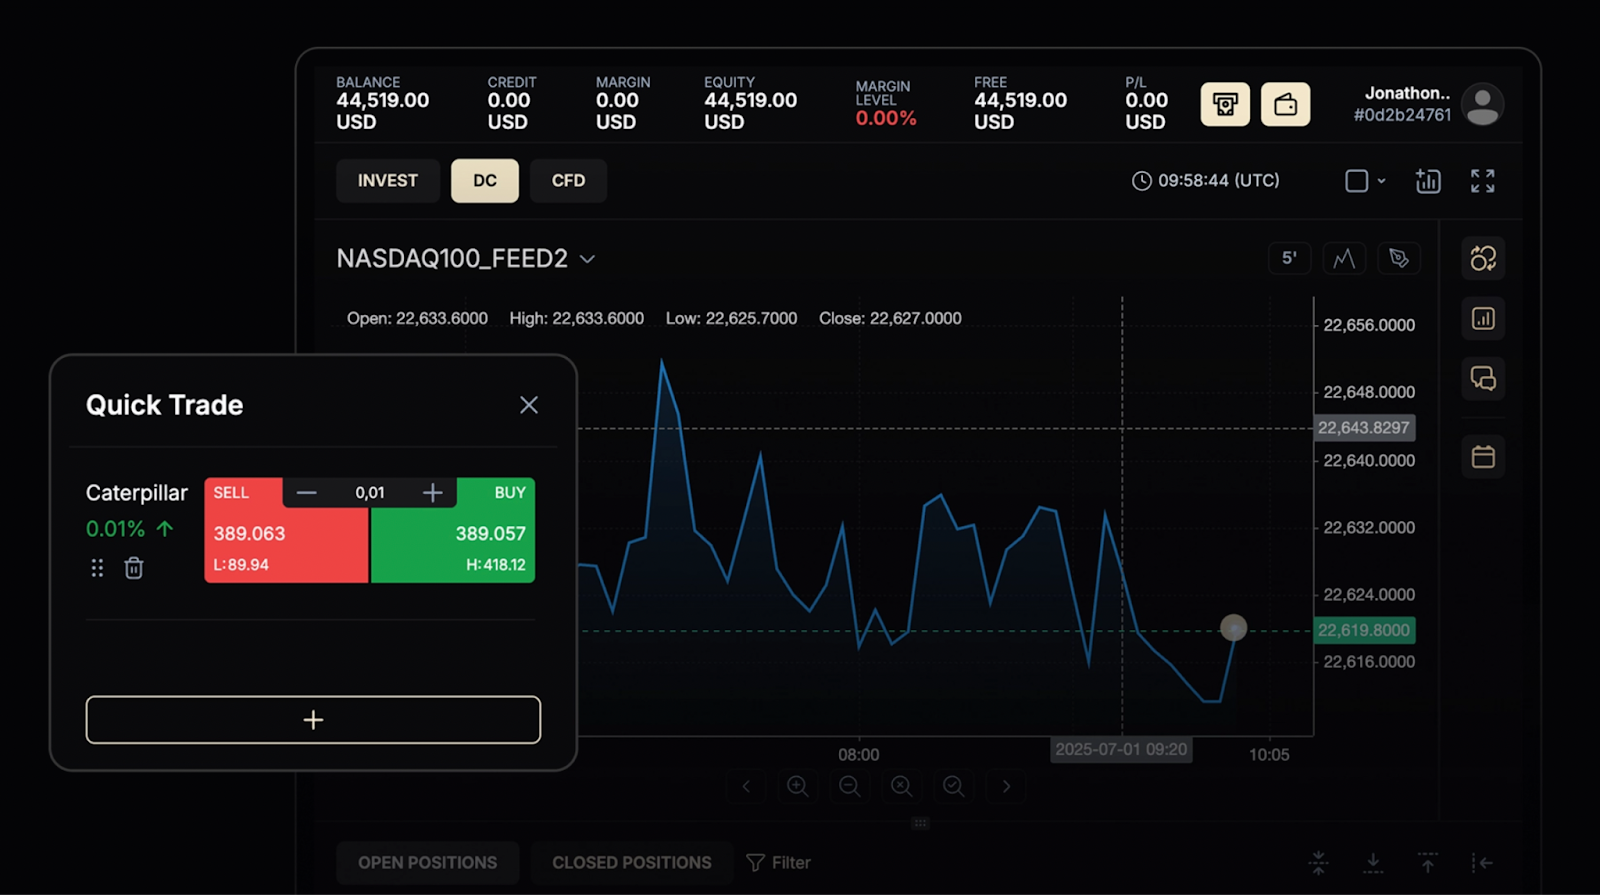Decrease trade volume with minus stepper
This screenshot has height=895, width=1600.
pos(307,492)
